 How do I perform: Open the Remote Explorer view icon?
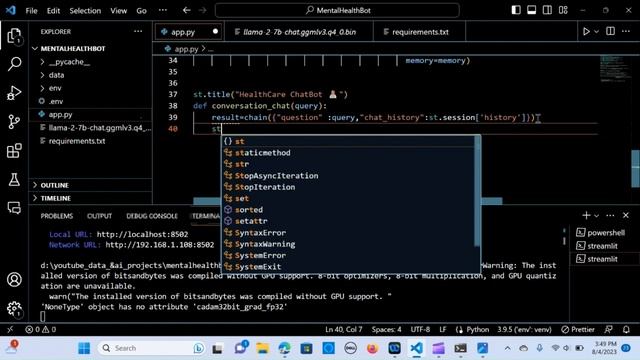point(14,208)
